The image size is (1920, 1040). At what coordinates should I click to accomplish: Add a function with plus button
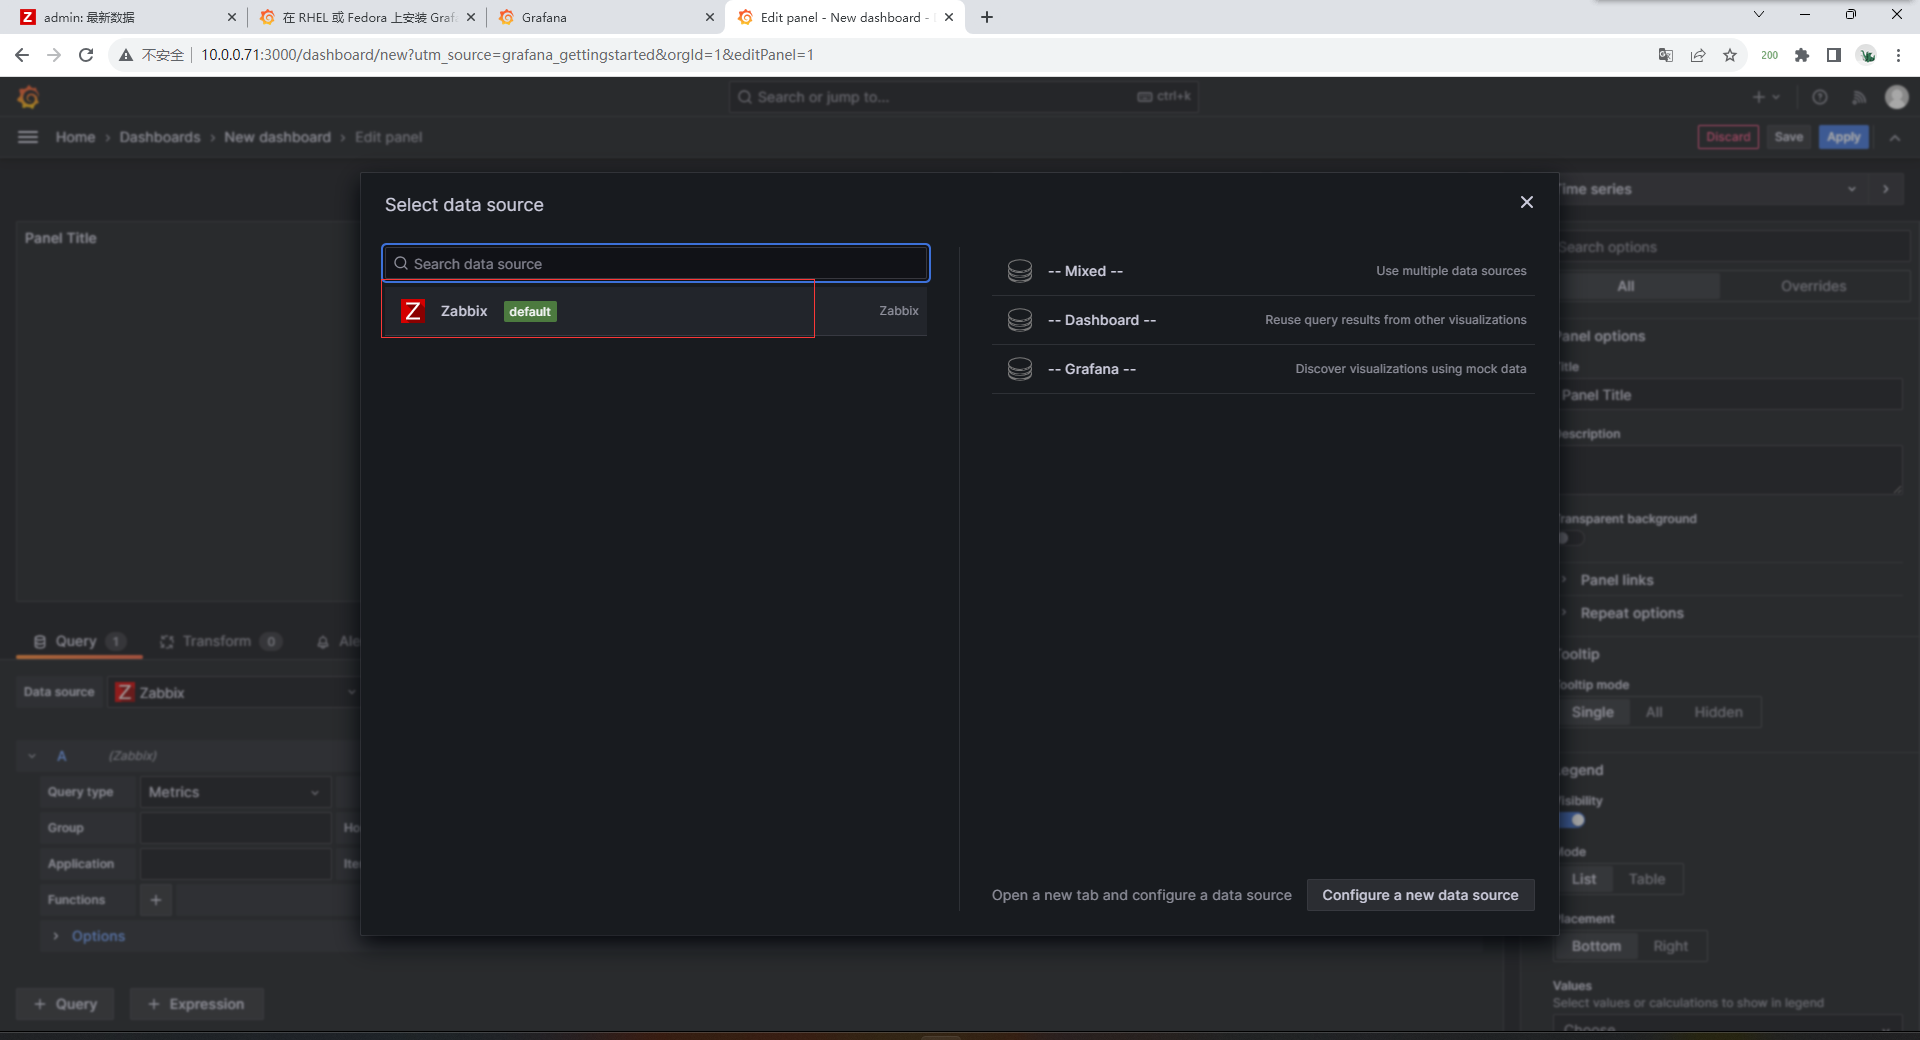pyautogui.click(x=156, y=900)
